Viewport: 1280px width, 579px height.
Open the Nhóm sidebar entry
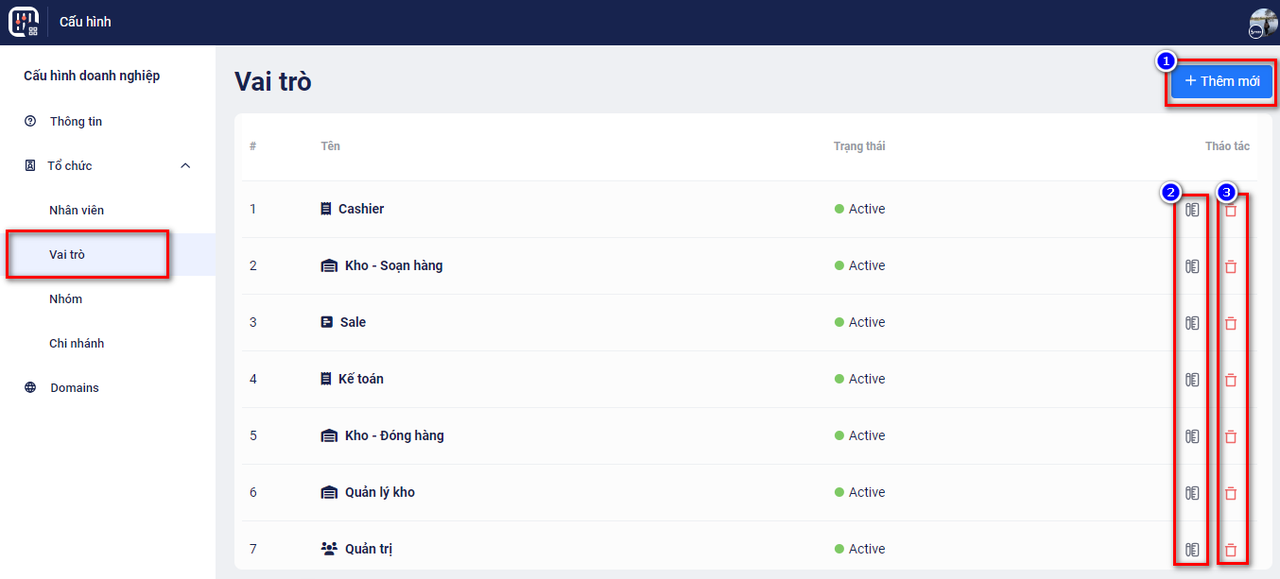pyautogui.click(x=66, y=299)
